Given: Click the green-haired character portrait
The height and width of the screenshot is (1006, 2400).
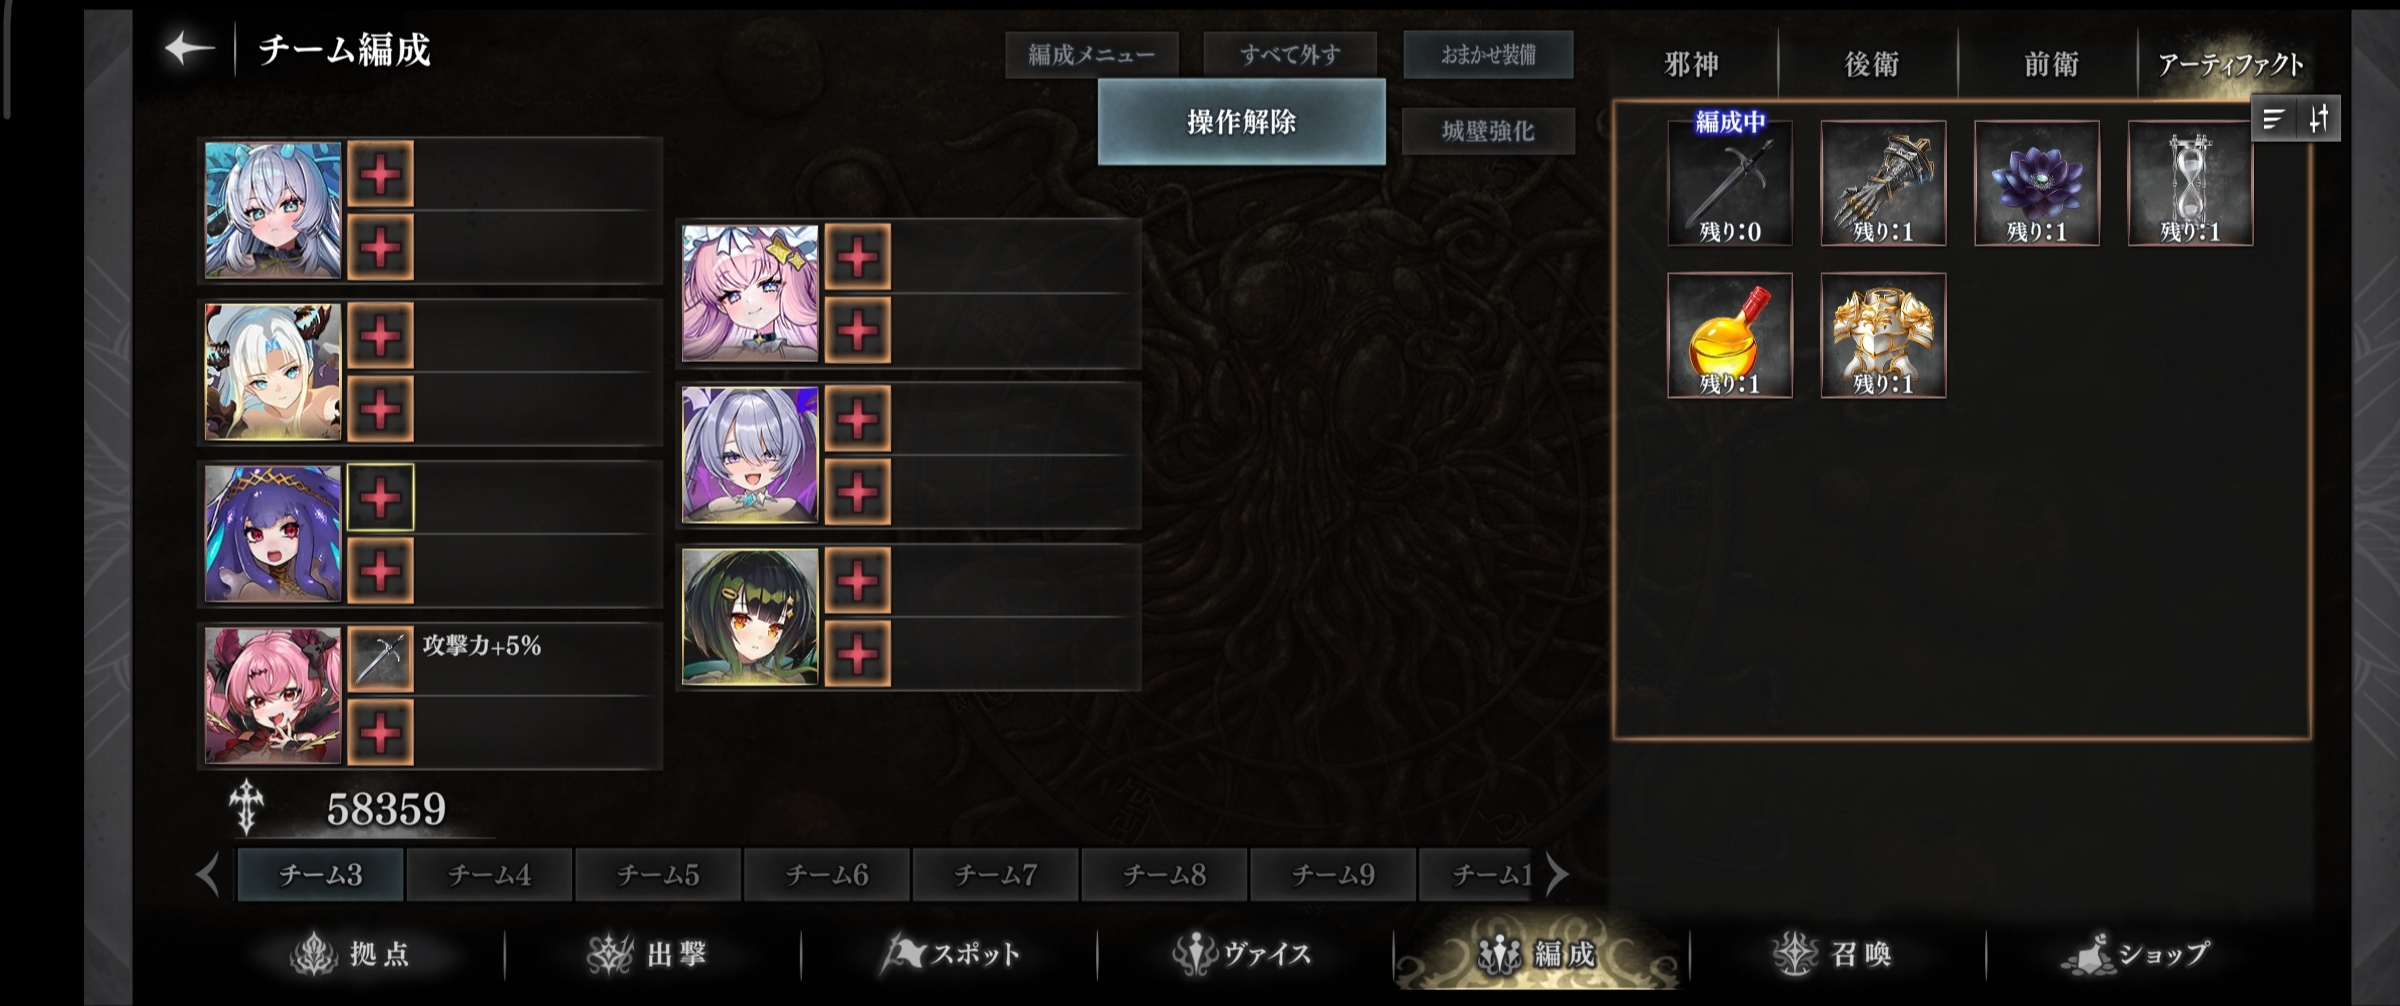Looking at the screenshot, I should (x=750, y=617).
